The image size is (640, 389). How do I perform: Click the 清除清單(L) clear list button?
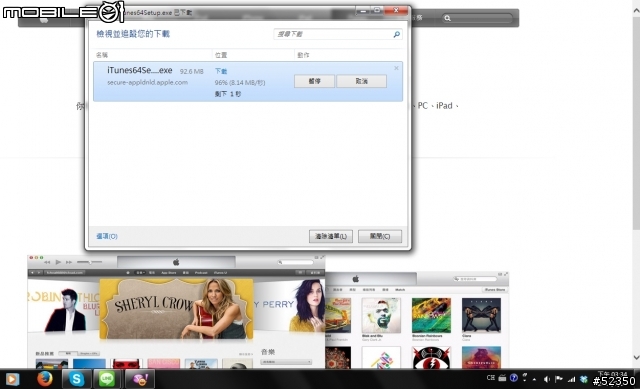point(331,236)
